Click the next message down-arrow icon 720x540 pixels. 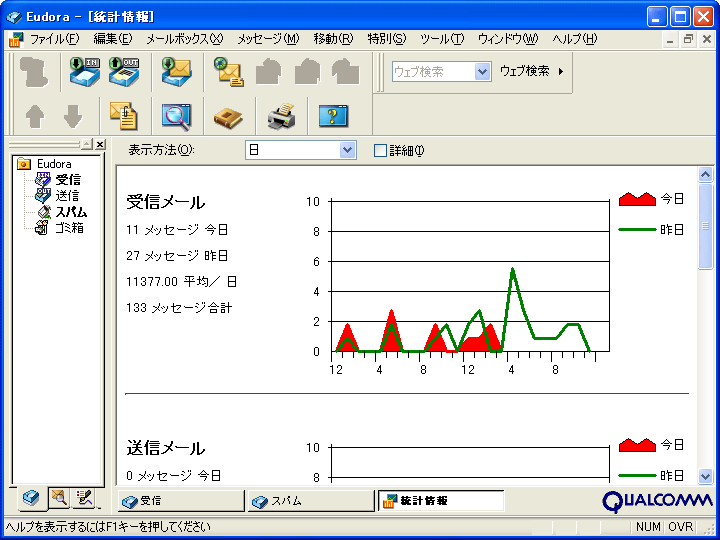click(x=73, y=116)
